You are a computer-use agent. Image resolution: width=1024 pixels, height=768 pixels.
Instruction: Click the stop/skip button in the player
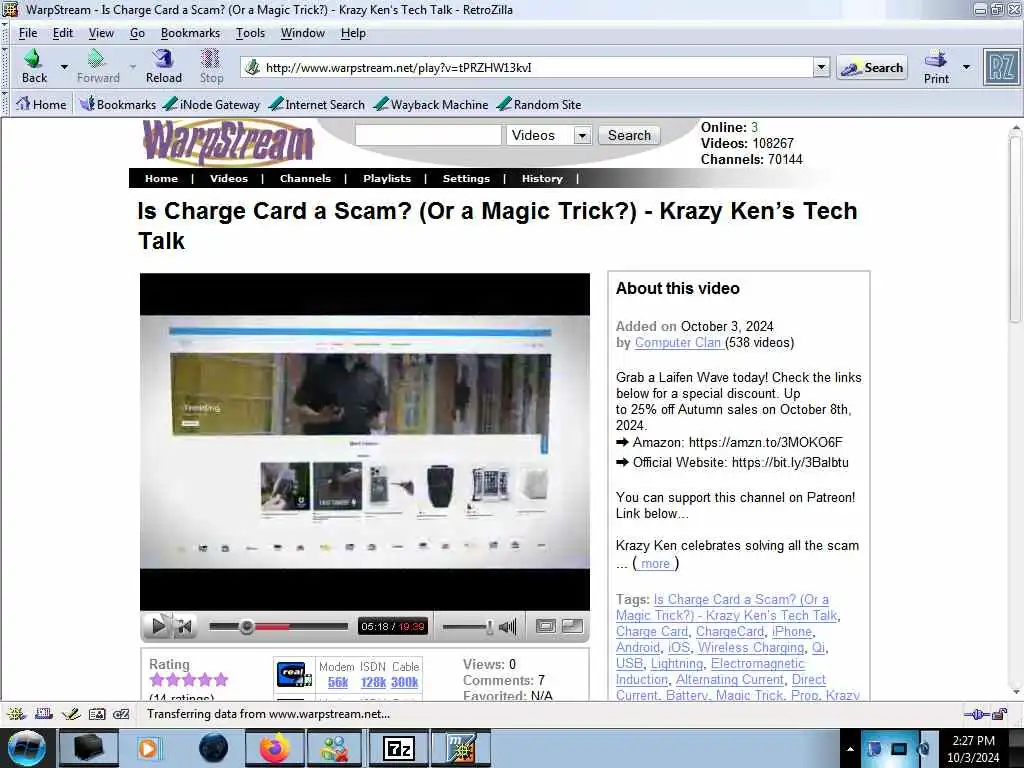coord(185,626)
